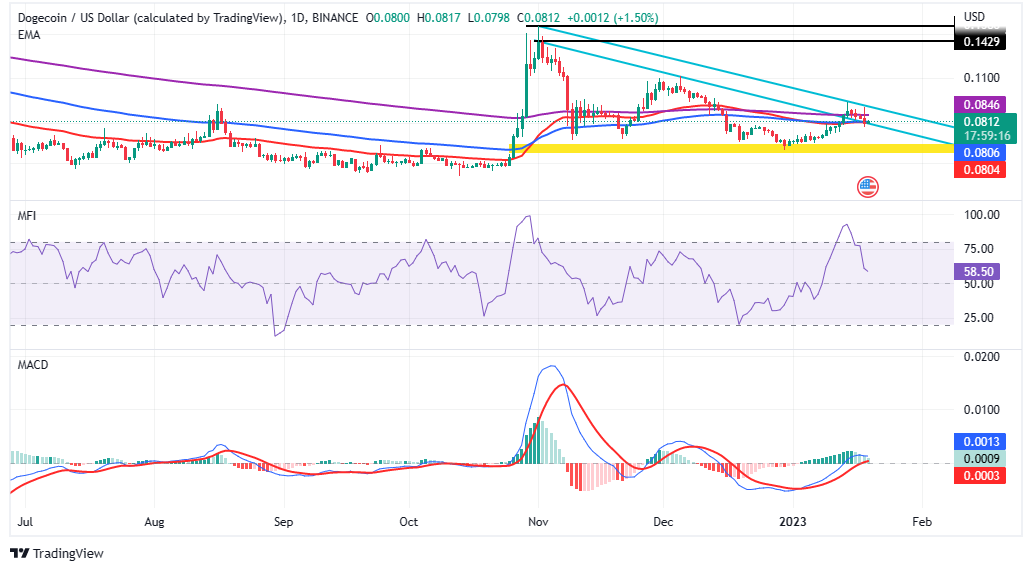Click the H0.0817 high price value

tap(439, 18)
